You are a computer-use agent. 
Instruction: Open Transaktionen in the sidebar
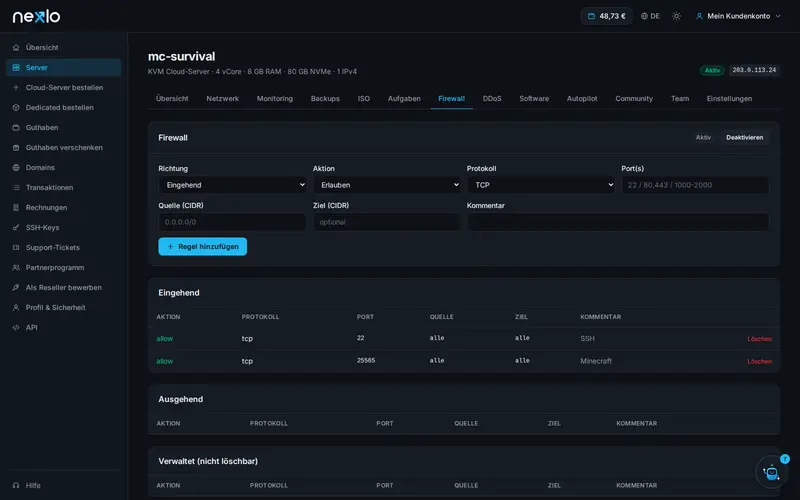pyautogui.click(x=64, y=187)
